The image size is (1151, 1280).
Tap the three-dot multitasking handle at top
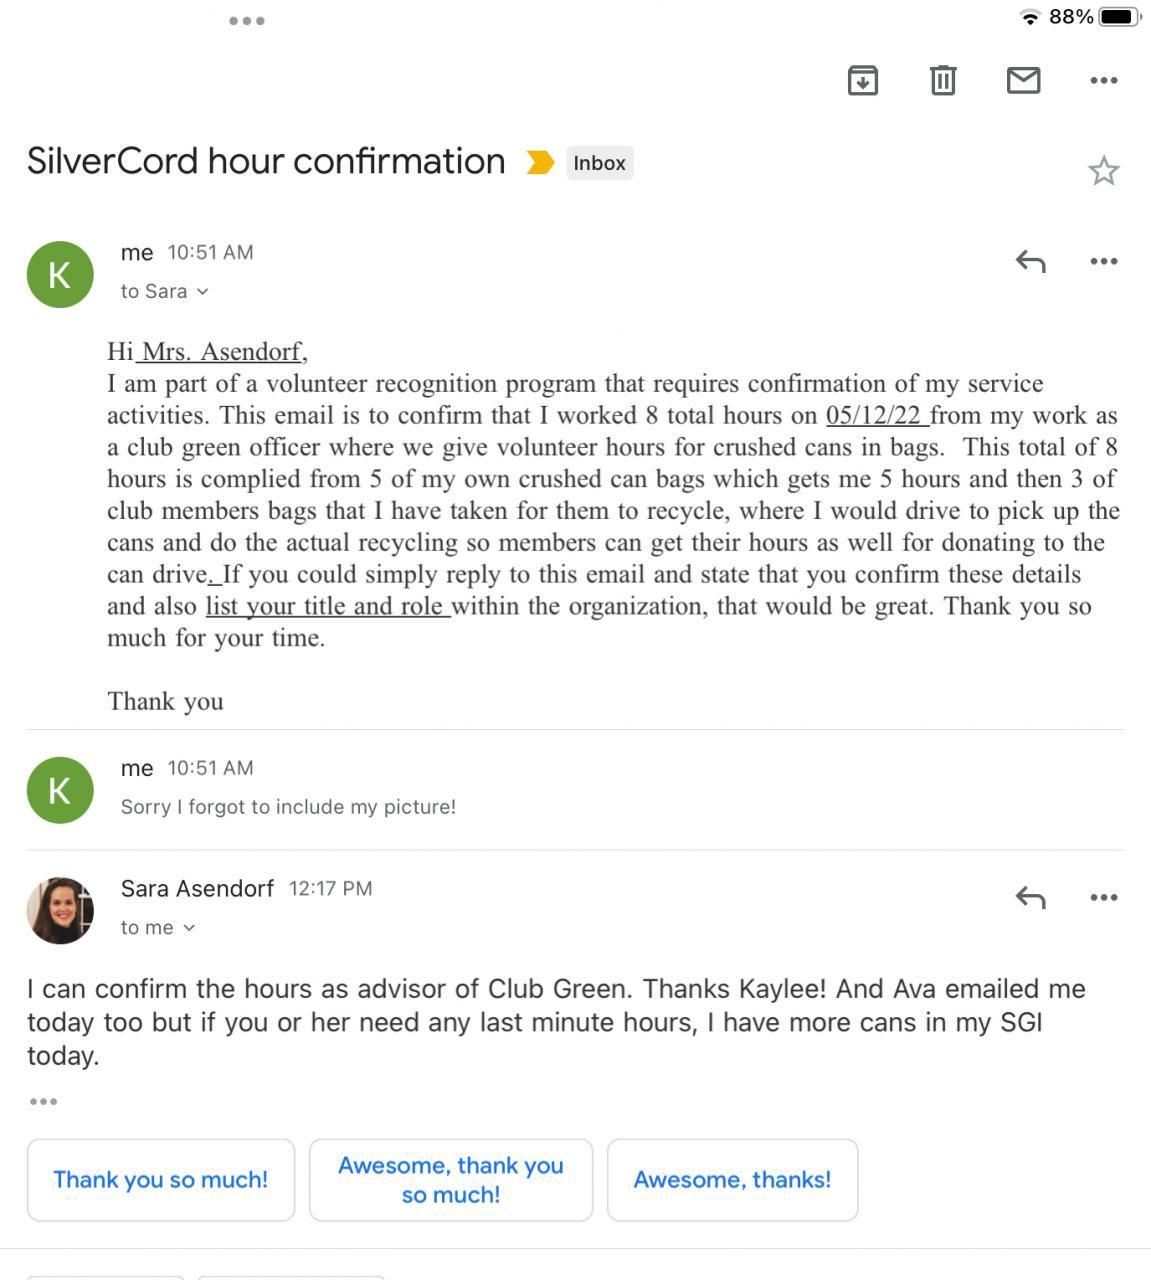coord(246,20)
